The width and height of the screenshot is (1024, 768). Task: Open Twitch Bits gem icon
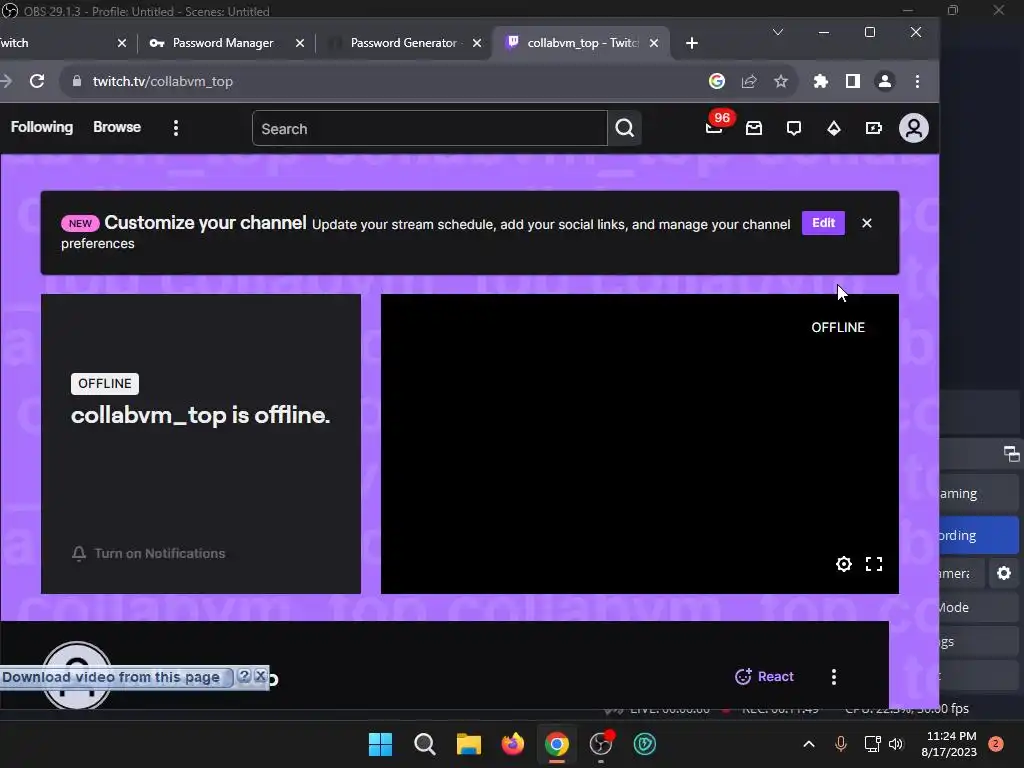pos(833,128)
